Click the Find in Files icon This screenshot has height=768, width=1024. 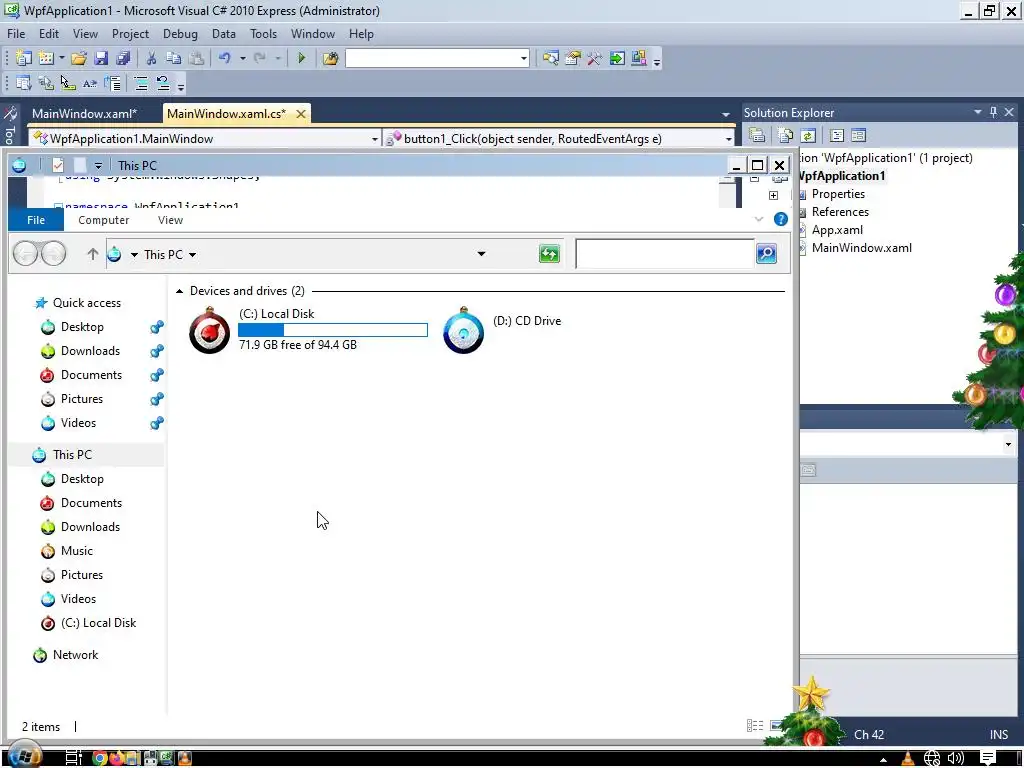(330, 59)
